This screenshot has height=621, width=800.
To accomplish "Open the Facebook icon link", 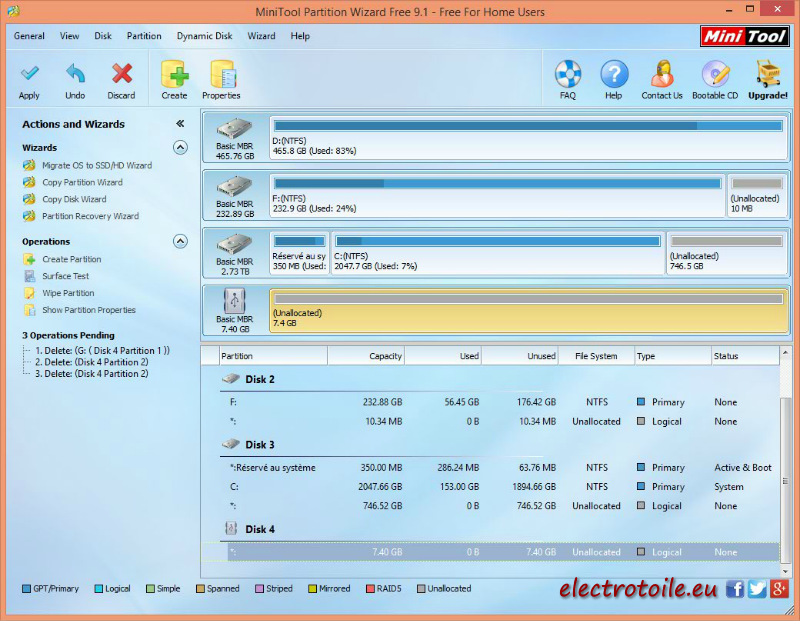I will pos(735,589).
